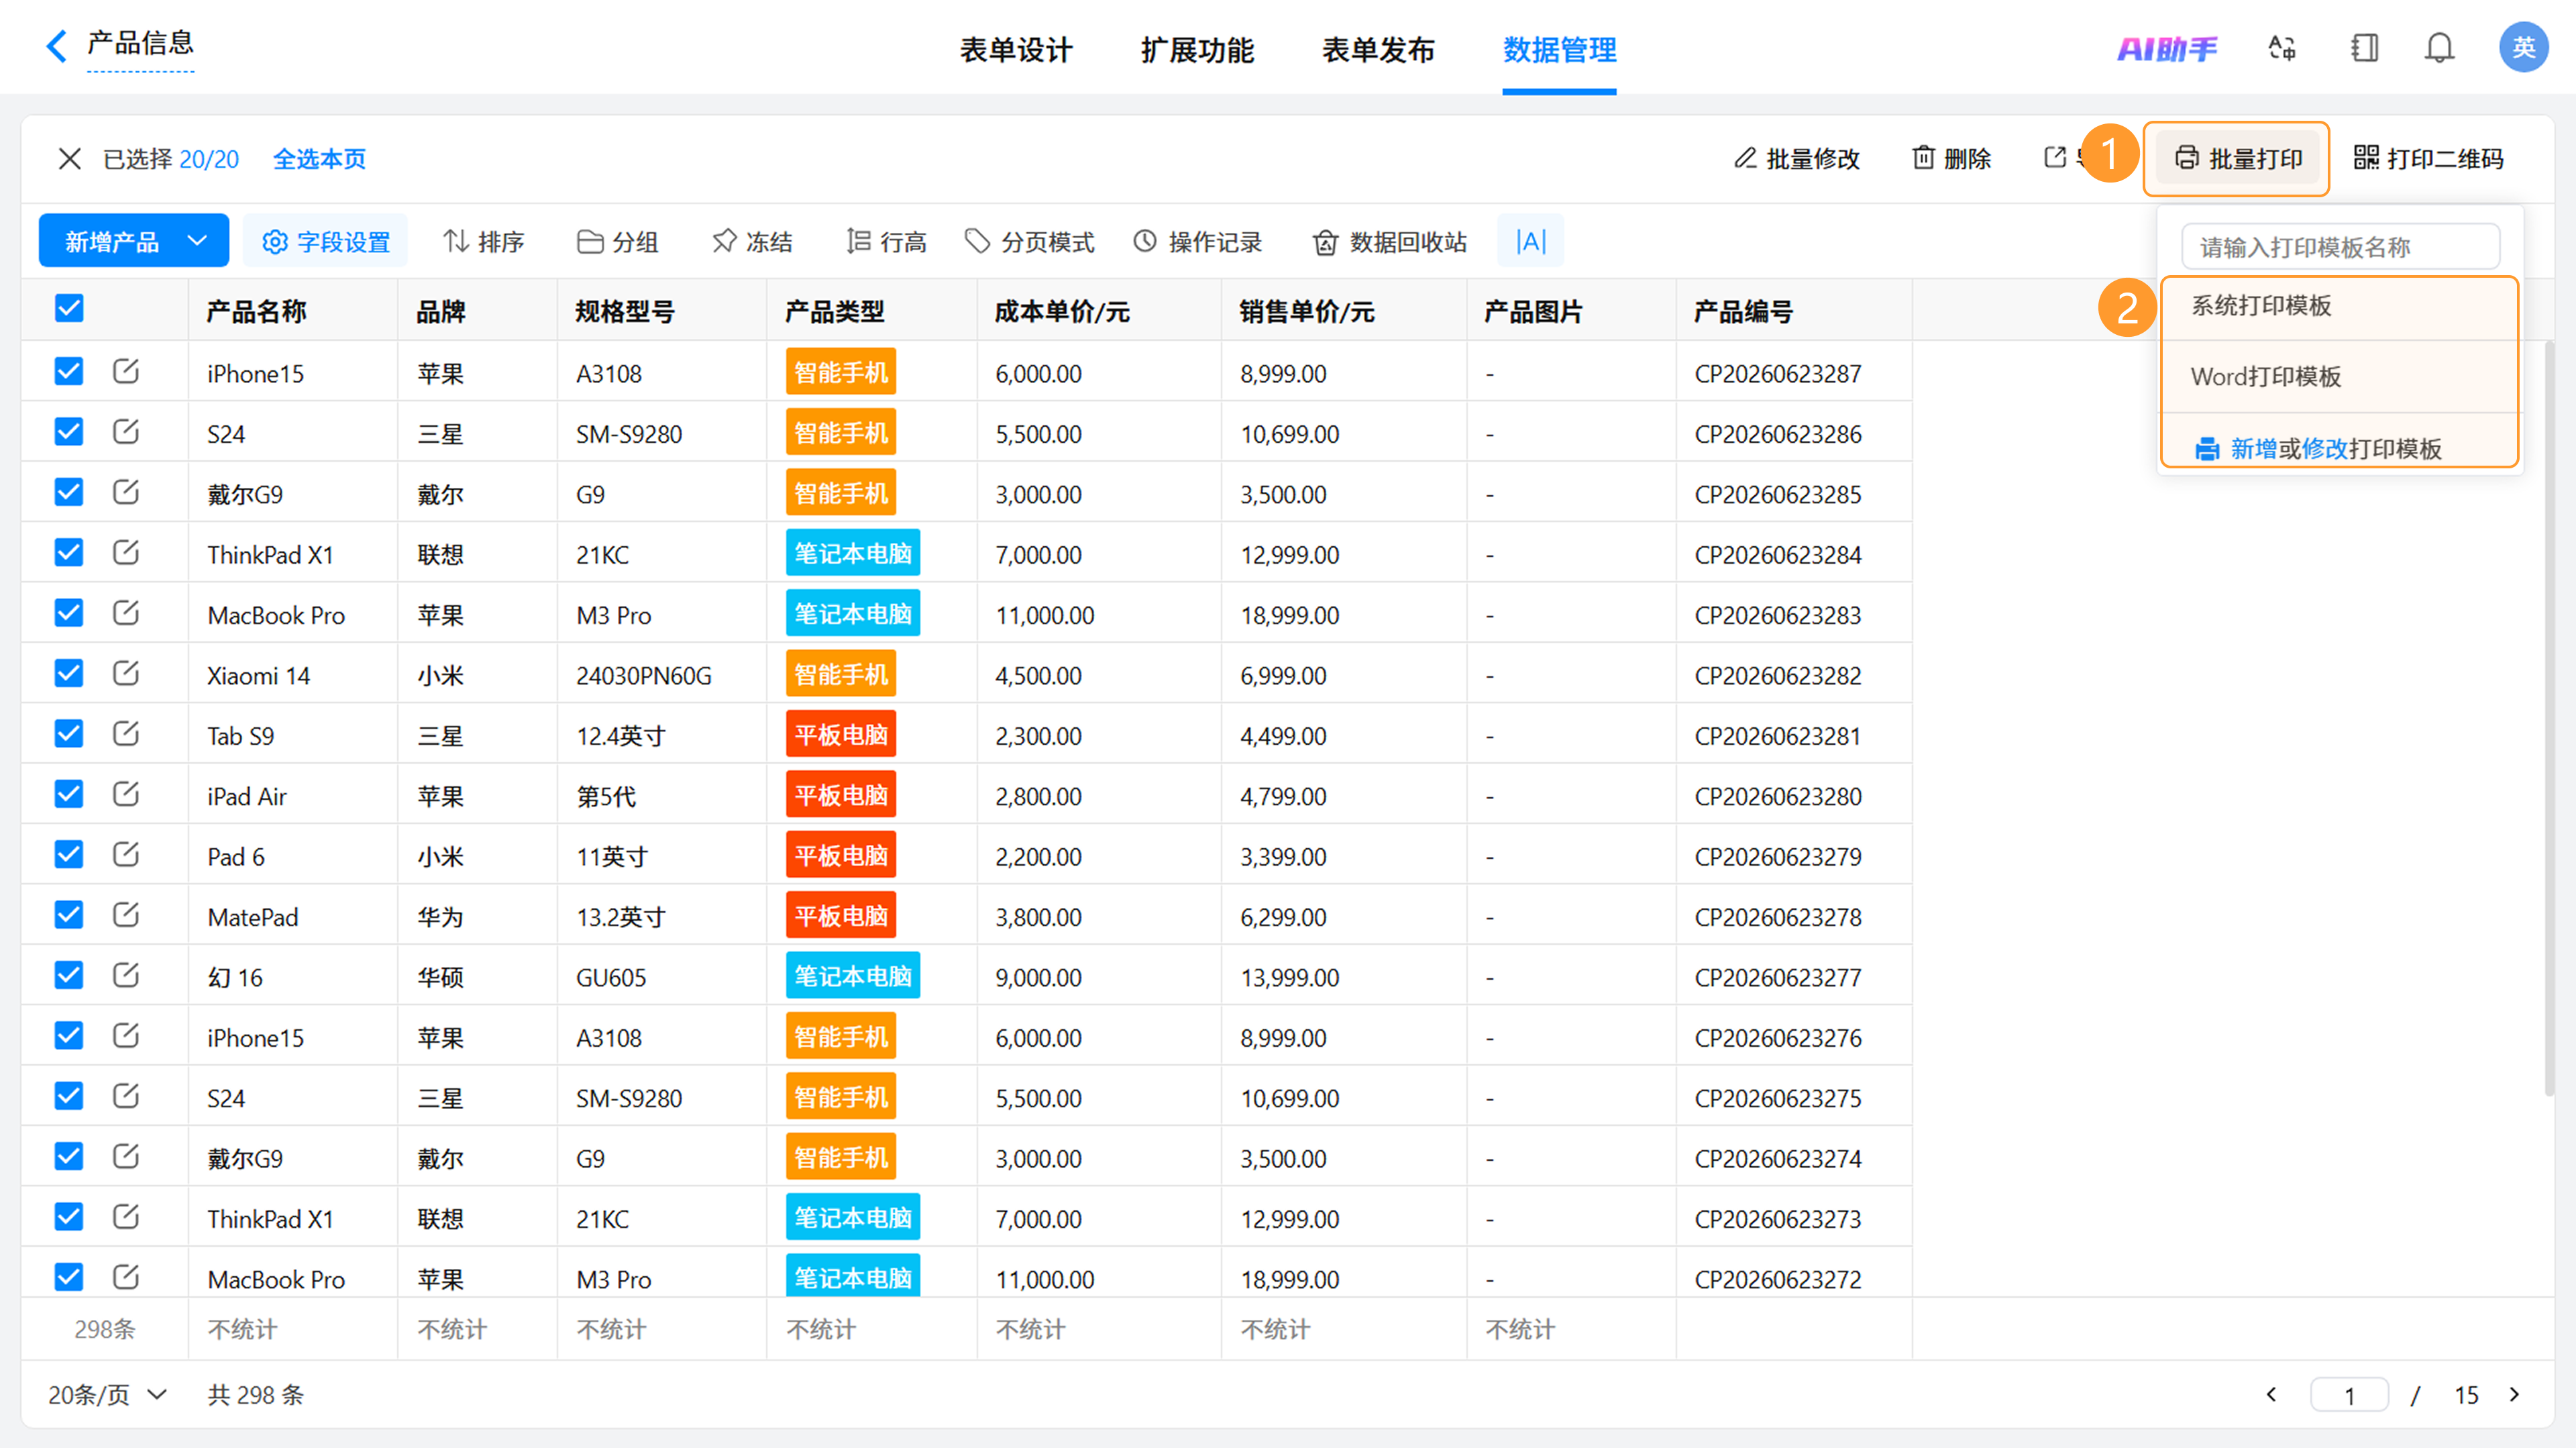Image resolution: width=2576 pixels, height=1448 pixels.
Task: Open 分组 grouping
Action: (618, 242)
